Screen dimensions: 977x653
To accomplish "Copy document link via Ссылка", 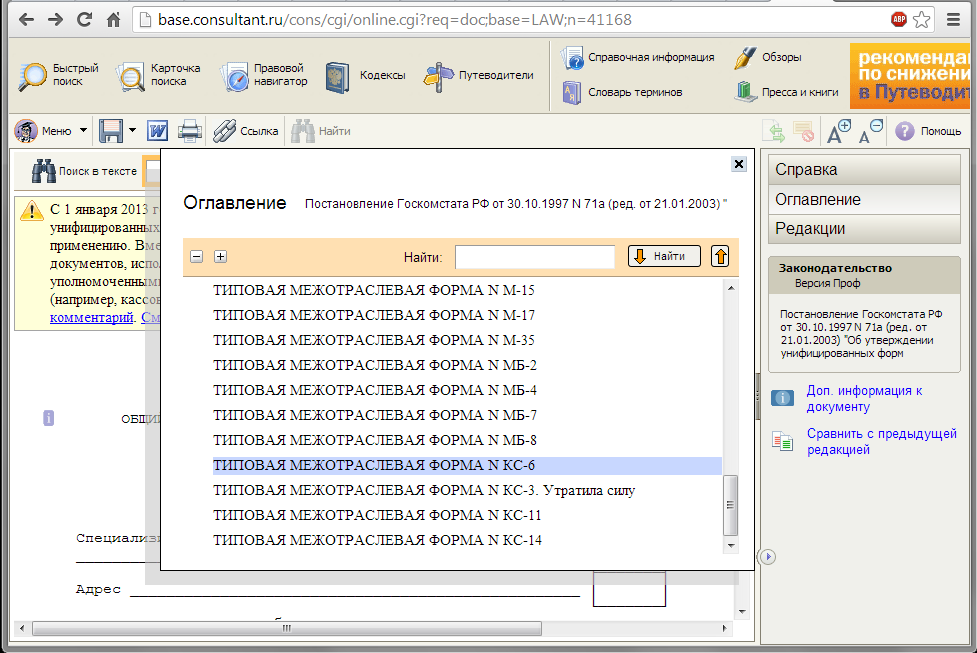I will tap(245, 131).
